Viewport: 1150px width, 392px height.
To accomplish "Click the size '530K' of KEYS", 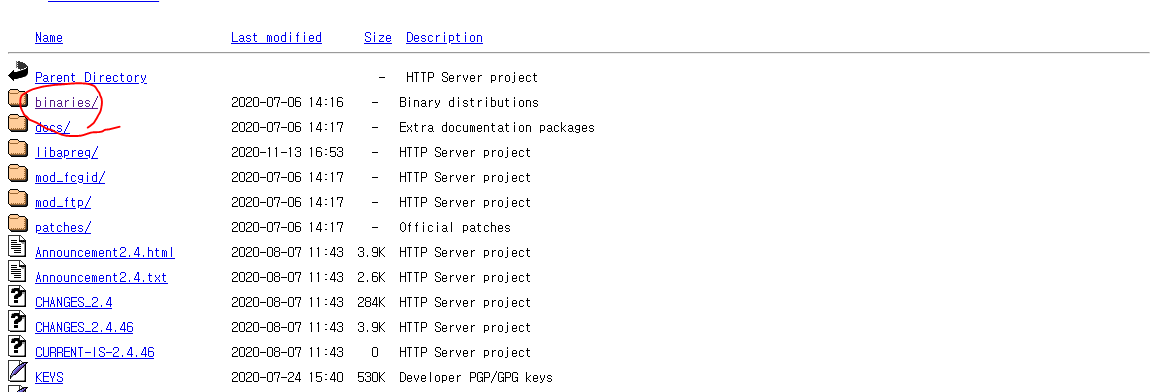I will [371, 377].
